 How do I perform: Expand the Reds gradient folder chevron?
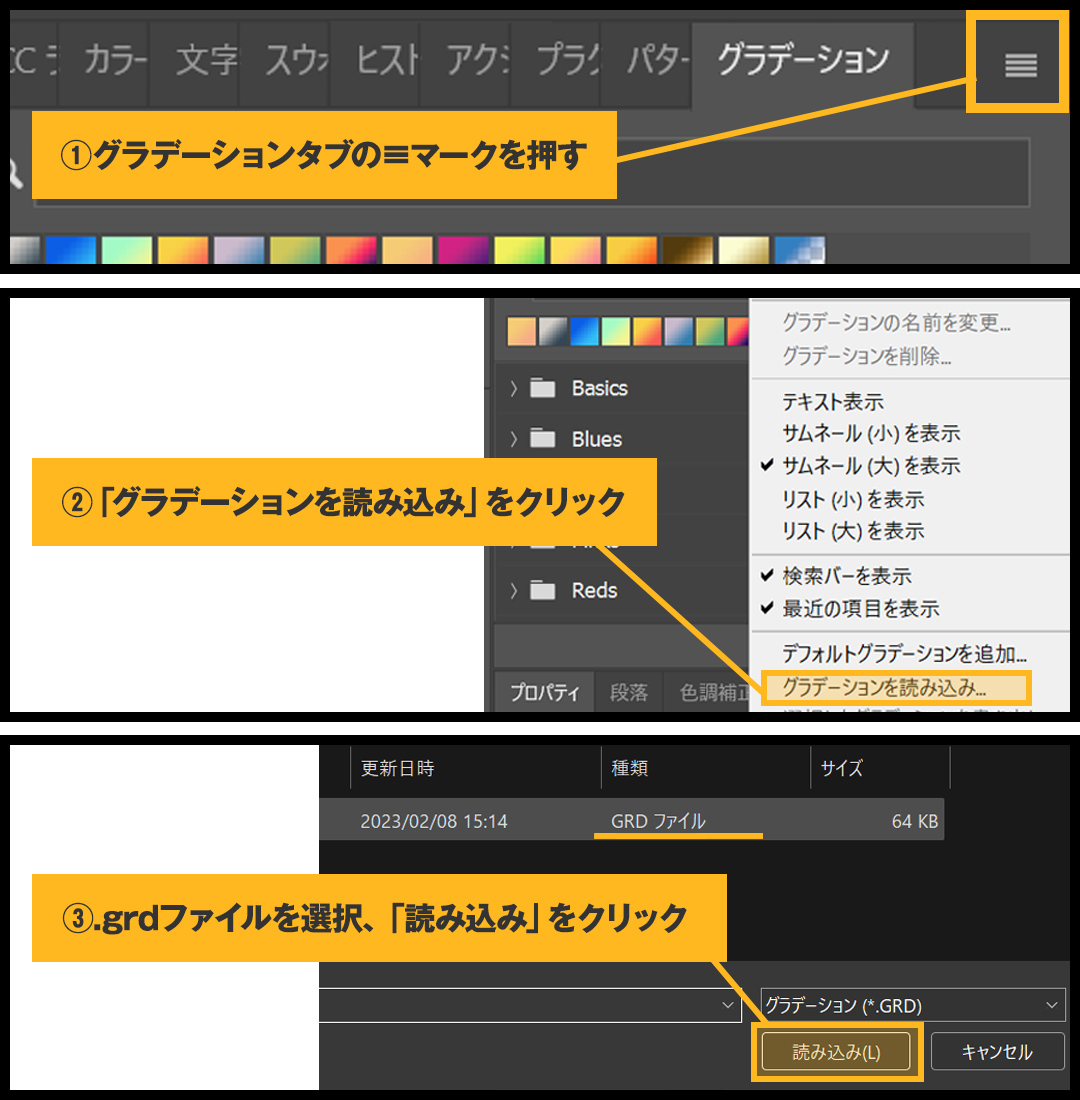[514, 591]
